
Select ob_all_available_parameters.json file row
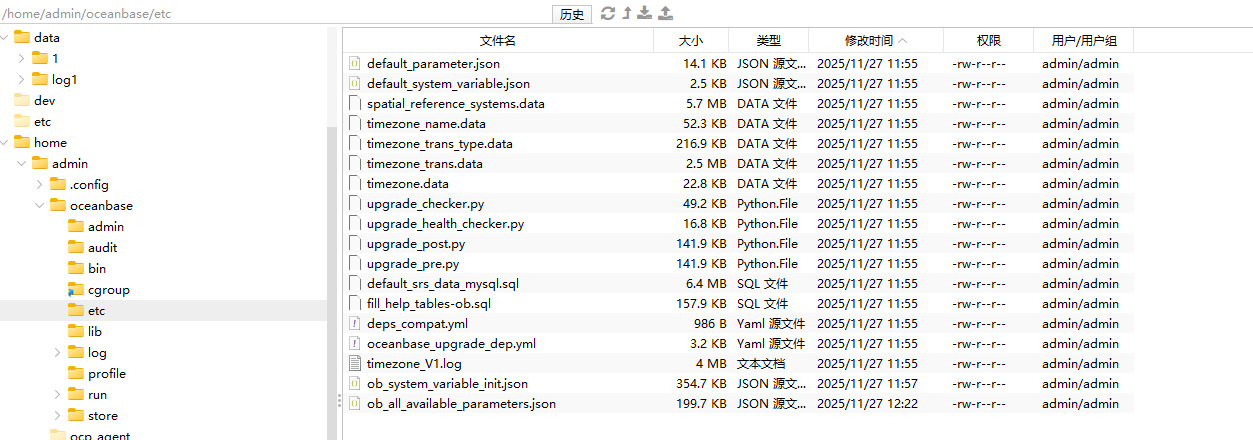(461, 404)
